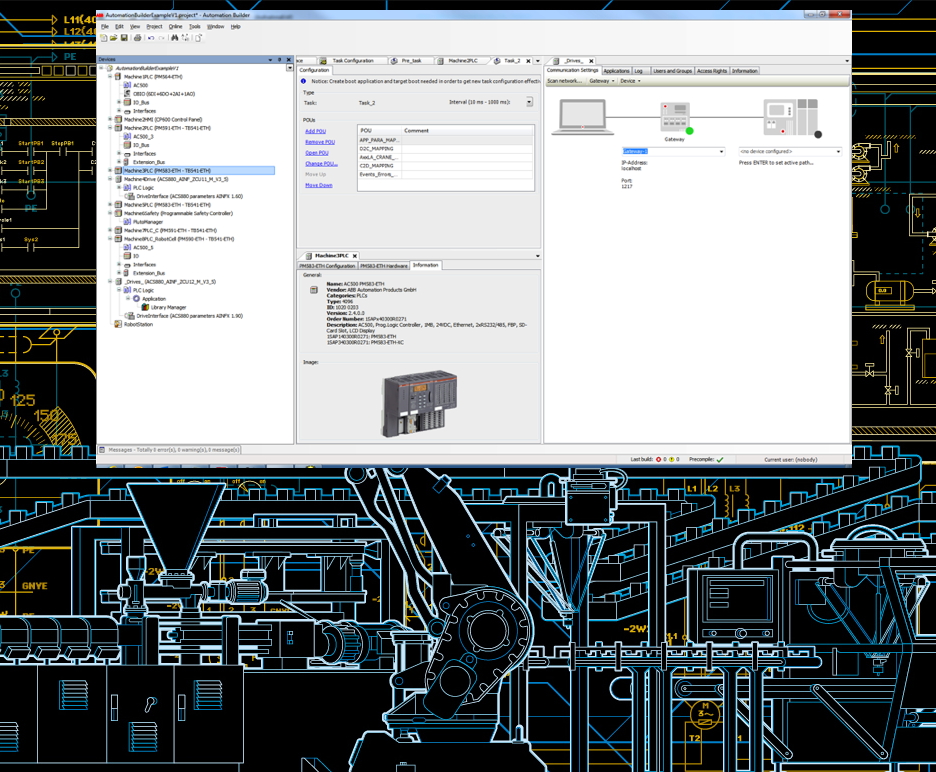
Task: Click the Messages panel icon in status bar
Action: (x=102, y=450)
